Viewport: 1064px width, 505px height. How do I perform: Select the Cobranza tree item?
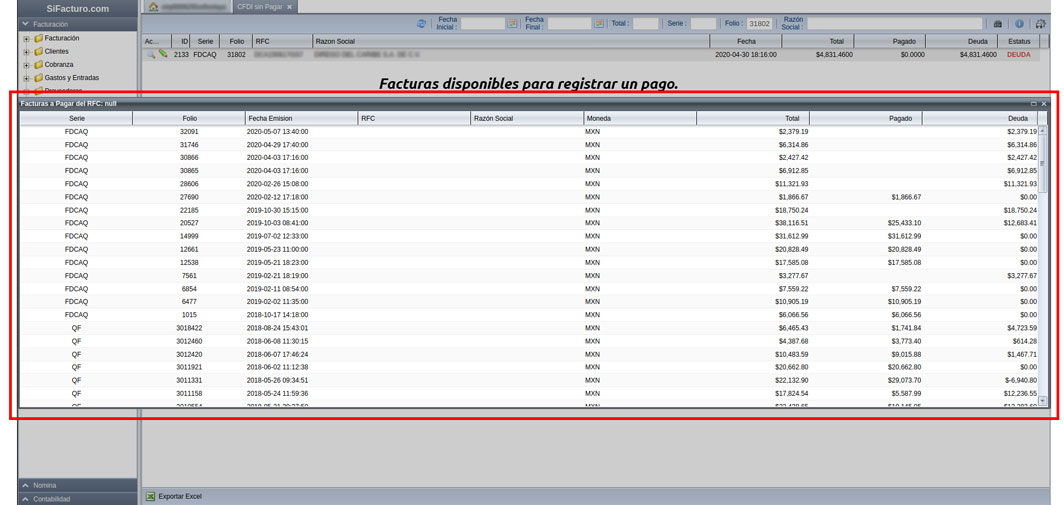tap(59, 65)
